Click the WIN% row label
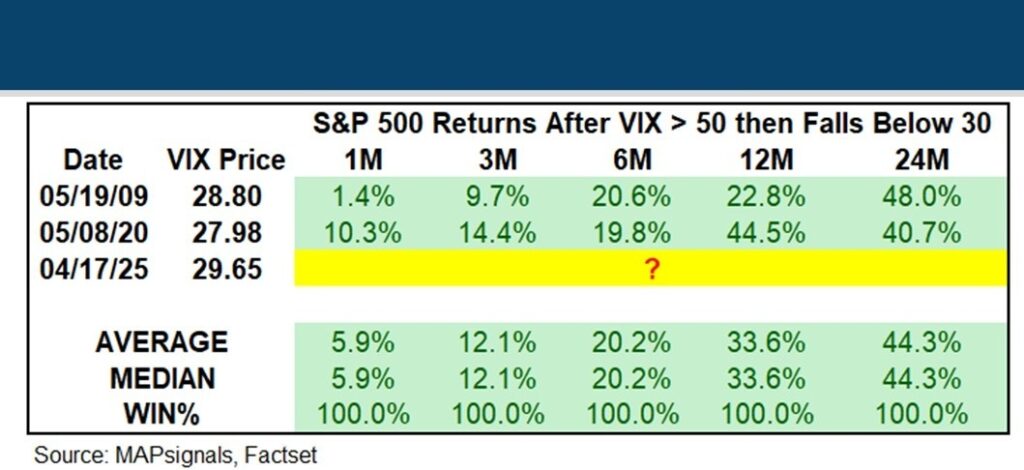Viewport: 1024px width, 470px height. (161, 412)
